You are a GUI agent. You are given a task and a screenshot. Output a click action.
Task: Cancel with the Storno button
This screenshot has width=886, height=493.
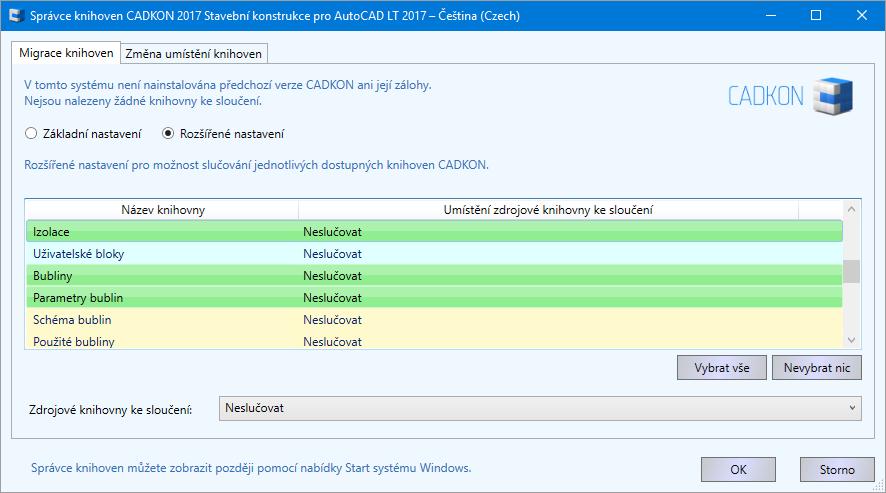coord(837,469)
